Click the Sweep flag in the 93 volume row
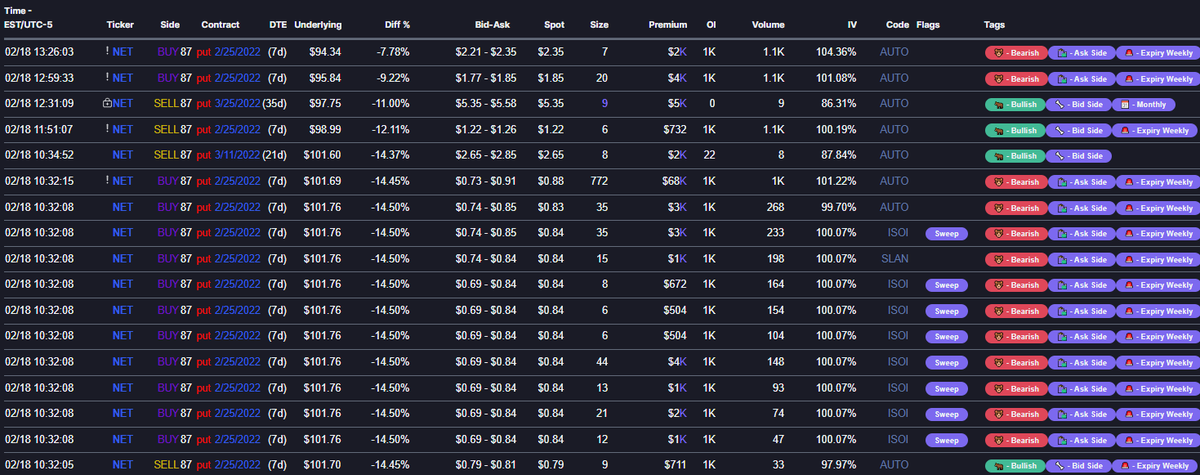The width and height of the screenshot is (1200, 475). [x=946, y=388]
